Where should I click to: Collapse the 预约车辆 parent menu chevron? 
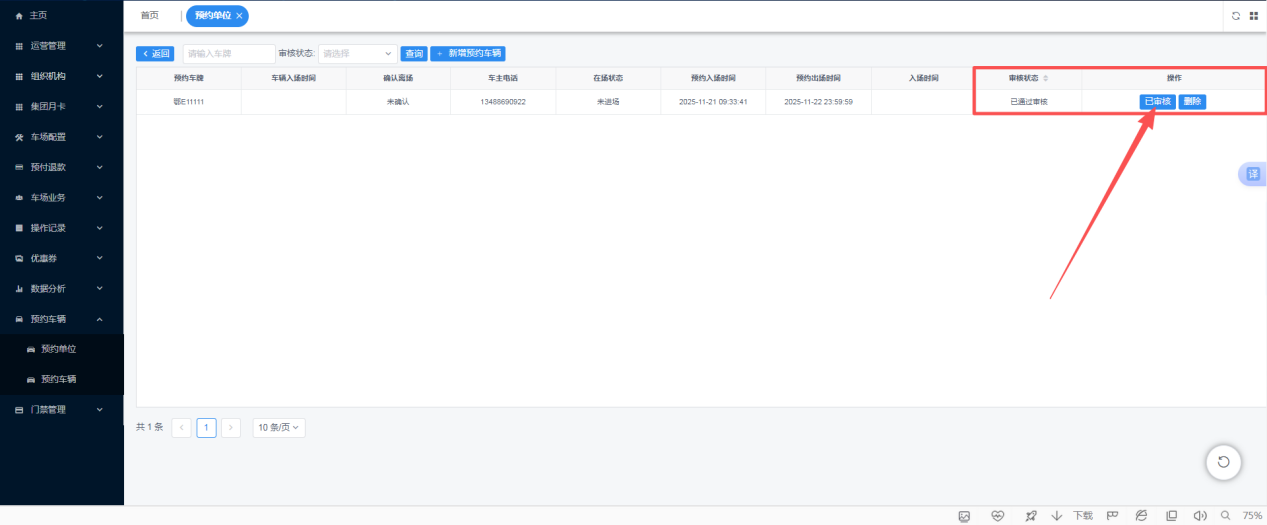click(x=99, y=319)
